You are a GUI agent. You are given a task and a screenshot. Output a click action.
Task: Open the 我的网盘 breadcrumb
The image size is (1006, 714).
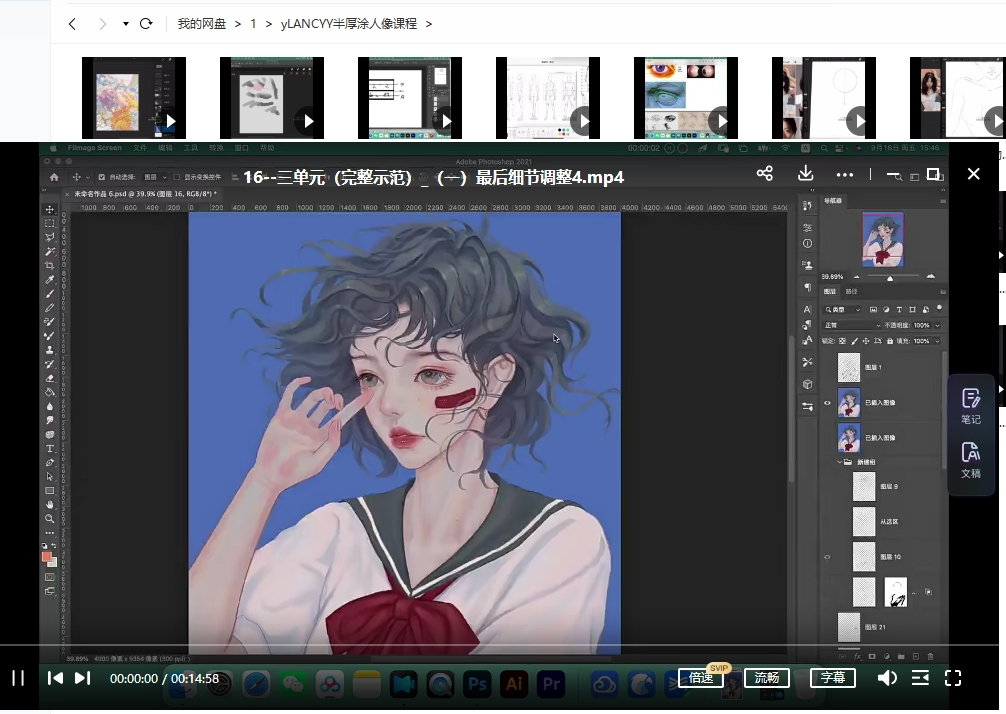(201, 24)
